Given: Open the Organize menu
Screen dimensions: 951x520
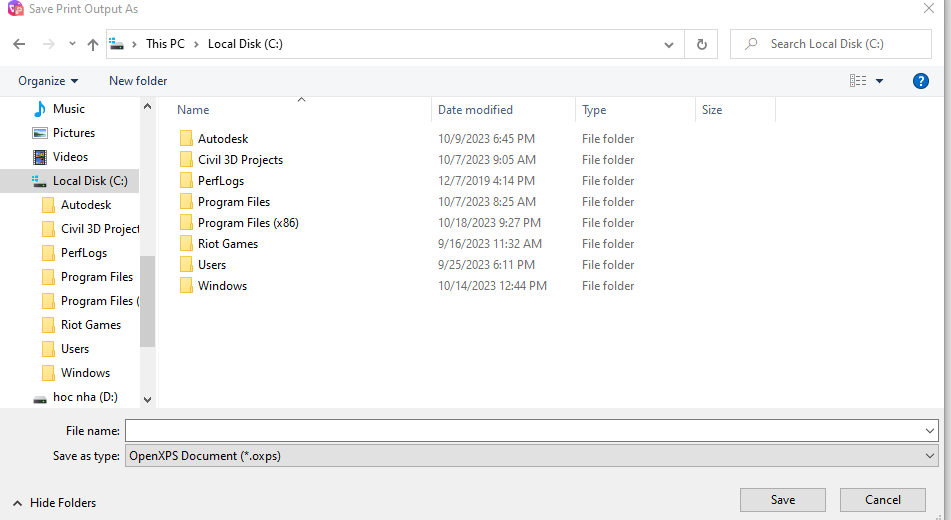Looking at the screenshot, I should [x=48, y=81].
